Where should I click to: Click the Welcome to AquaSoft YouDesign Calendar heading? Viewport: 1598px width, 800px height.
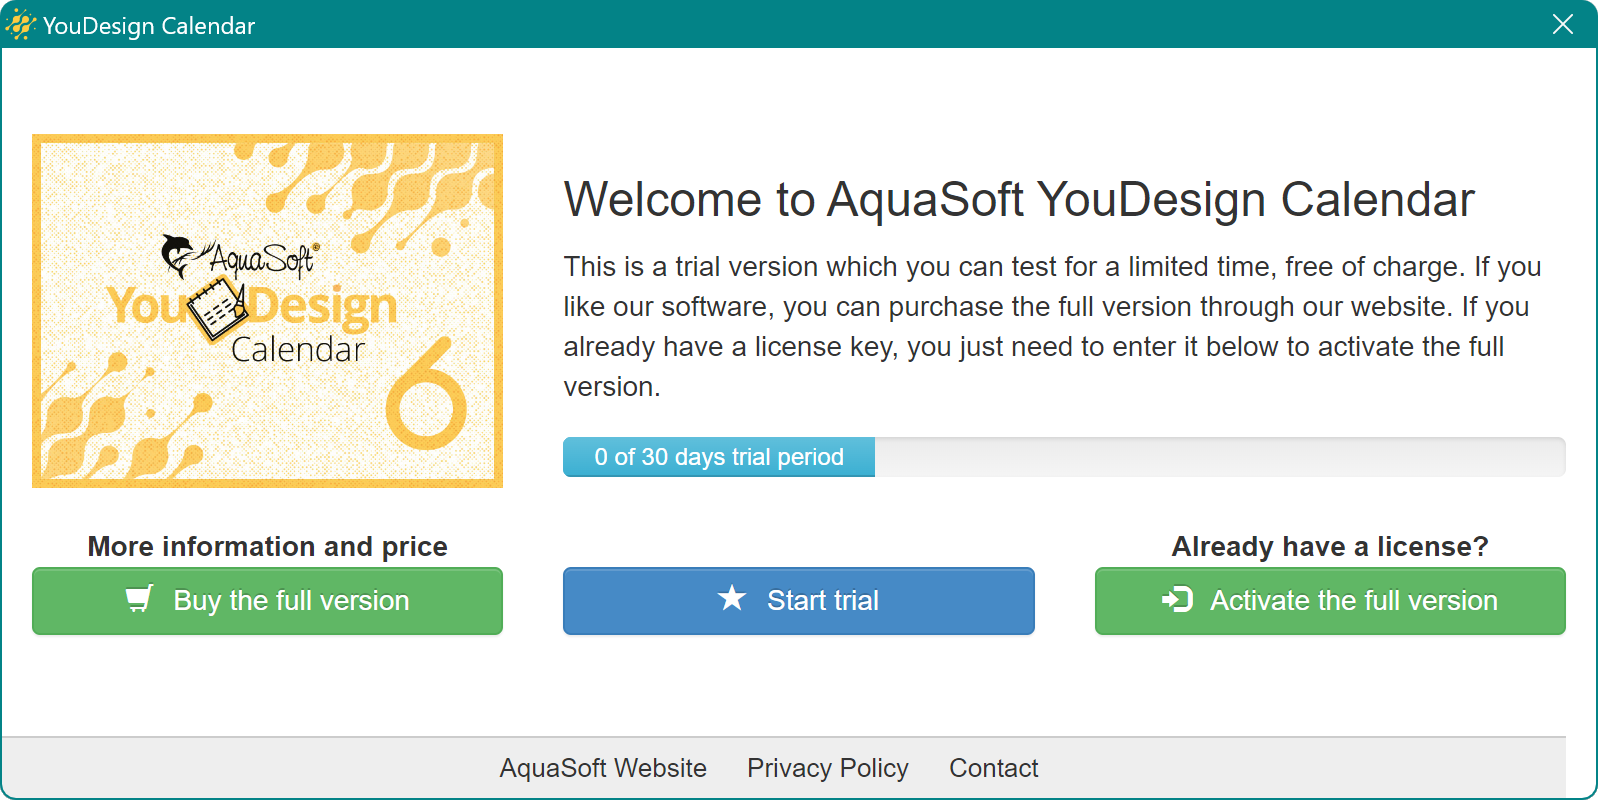tap(1019, 199)
